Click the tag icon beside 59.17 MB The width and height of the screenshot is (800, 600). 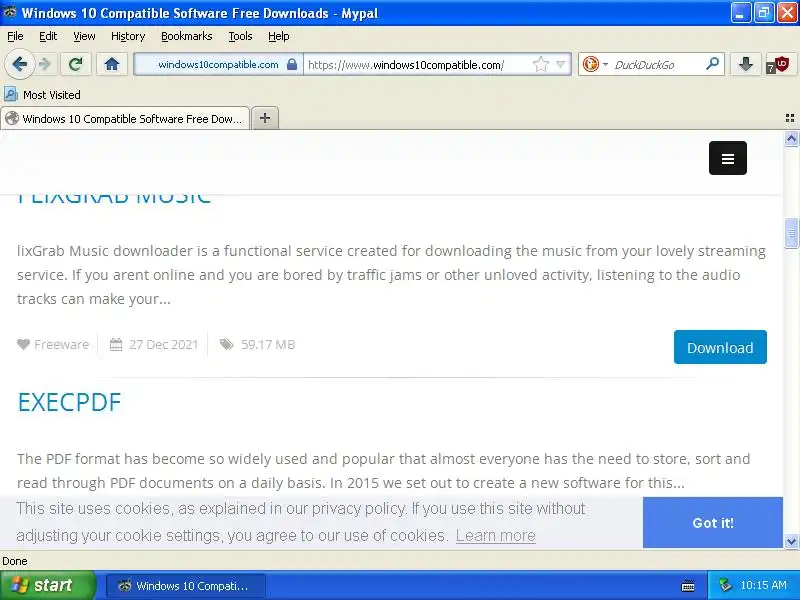(227, 344)
